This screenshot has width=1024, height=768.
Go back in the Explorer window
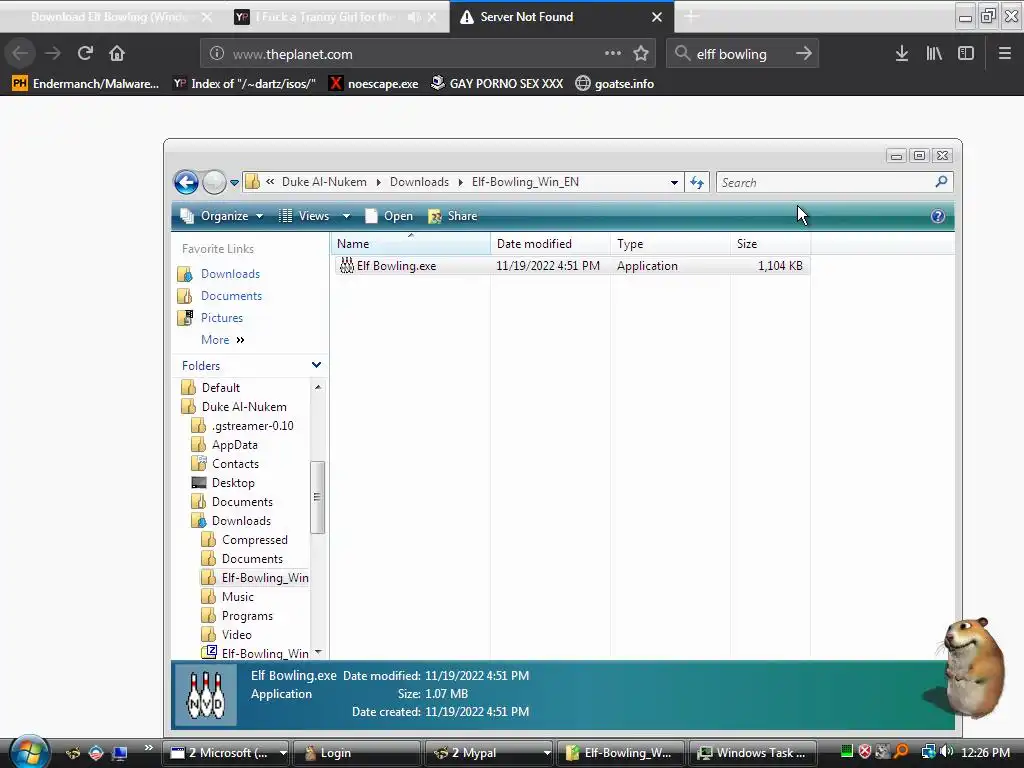click(x=186, y=182)
